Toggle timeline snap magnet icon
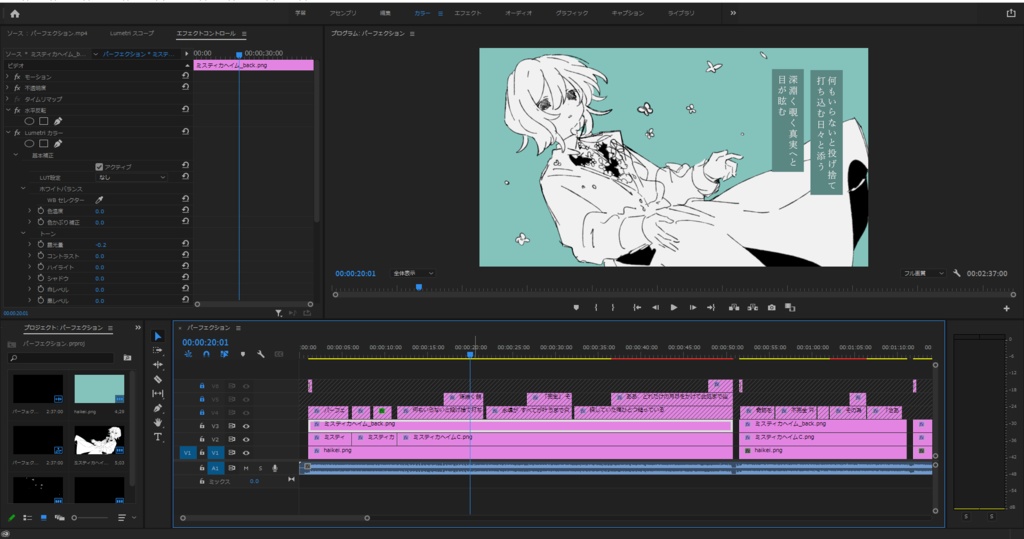 [x=206, y=354]
